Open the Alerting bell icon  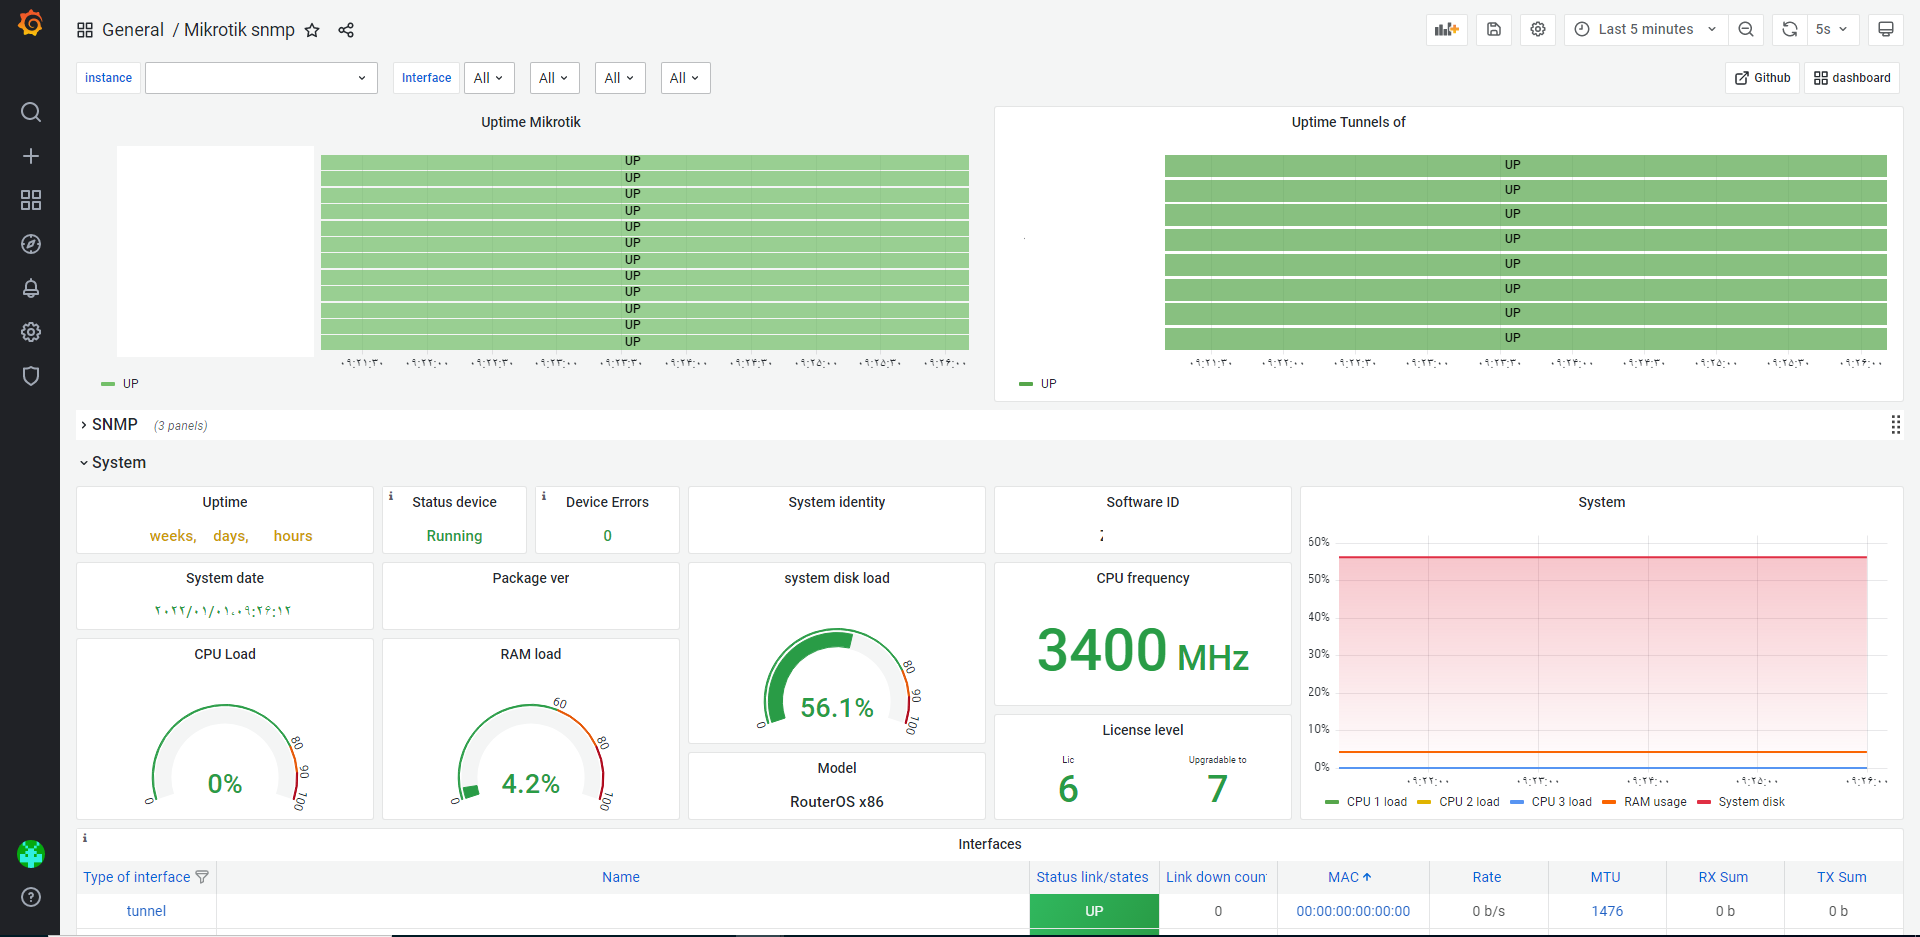[31, 288]
